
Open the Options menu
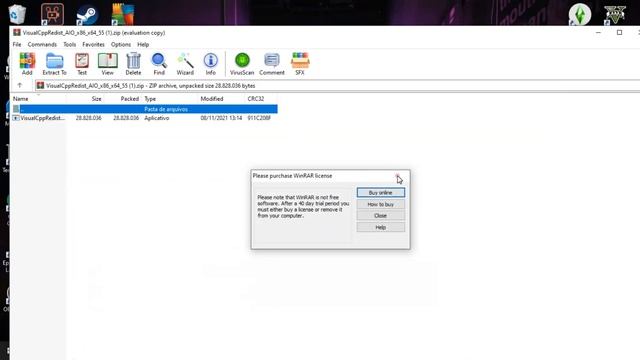click(x=121, y=44)
